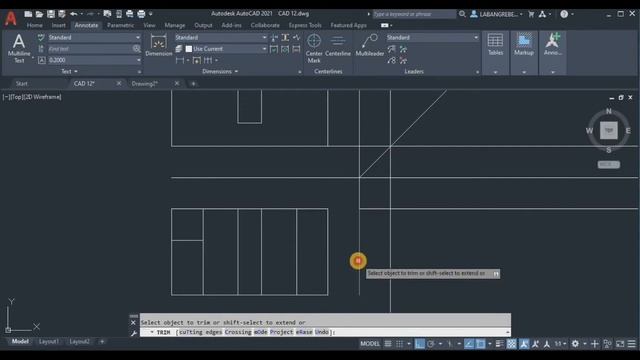Click the Linear dimension icon
The height and width of the screenshot is (360, 640).
[x=180, y=60]
